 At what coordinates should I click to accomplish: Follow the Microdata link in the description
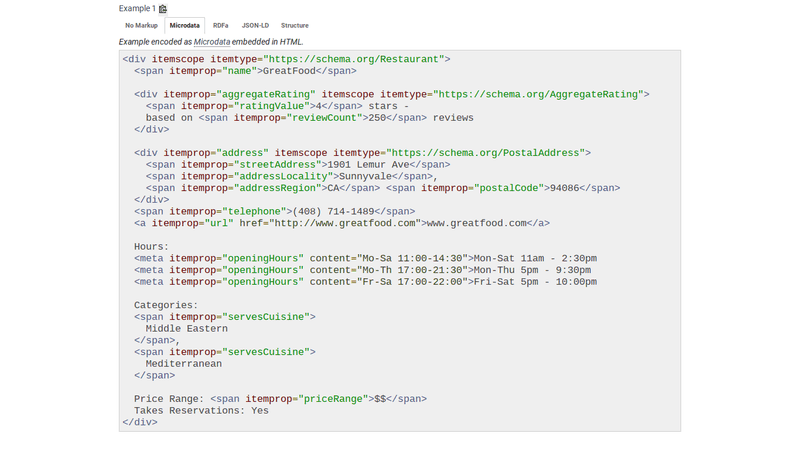[212, 42]
